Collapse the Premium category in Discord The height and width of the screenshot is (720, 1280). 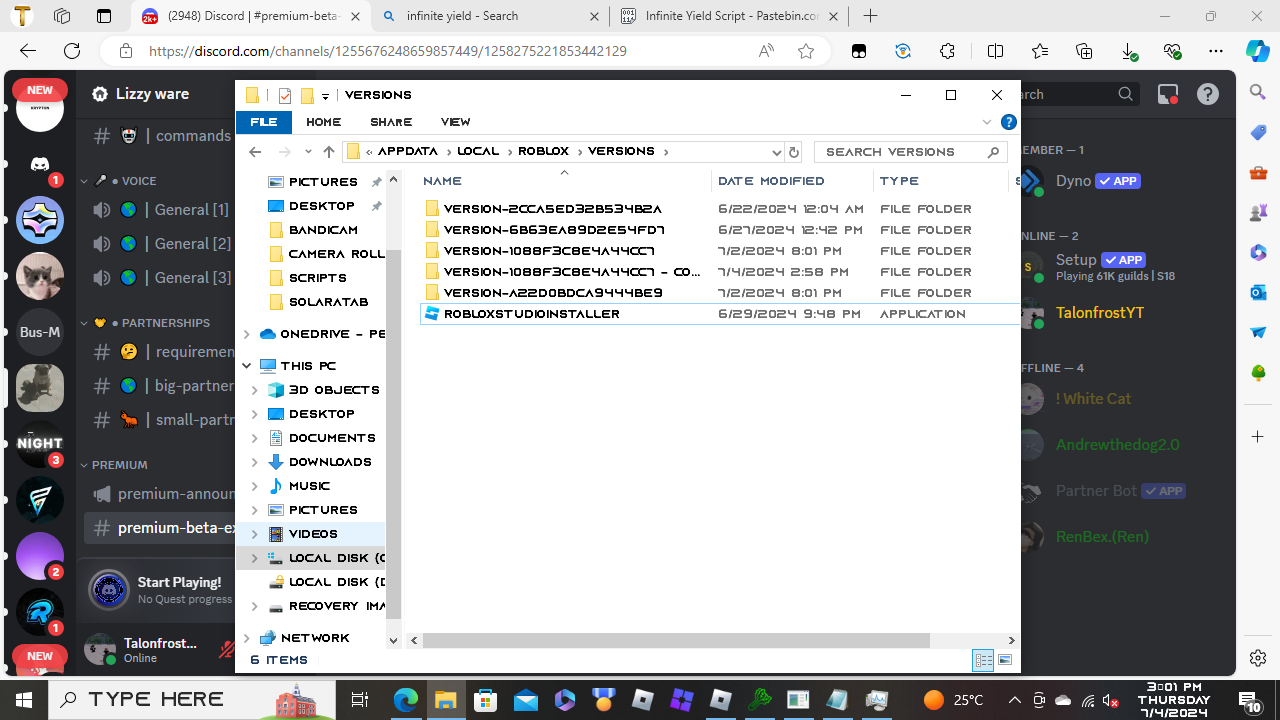click(x=113, y=465)
